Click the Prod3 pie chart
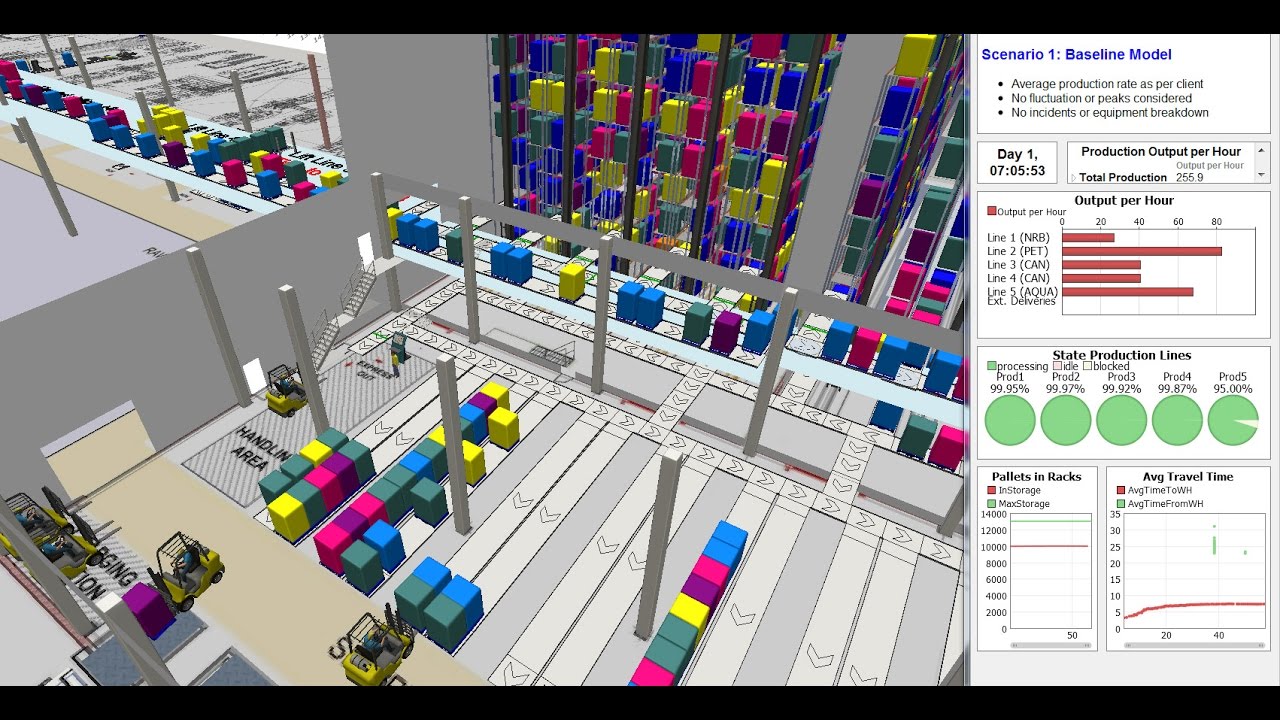Image resolution: width=1280 pixels, height=720 pixels. point(1122,420)
